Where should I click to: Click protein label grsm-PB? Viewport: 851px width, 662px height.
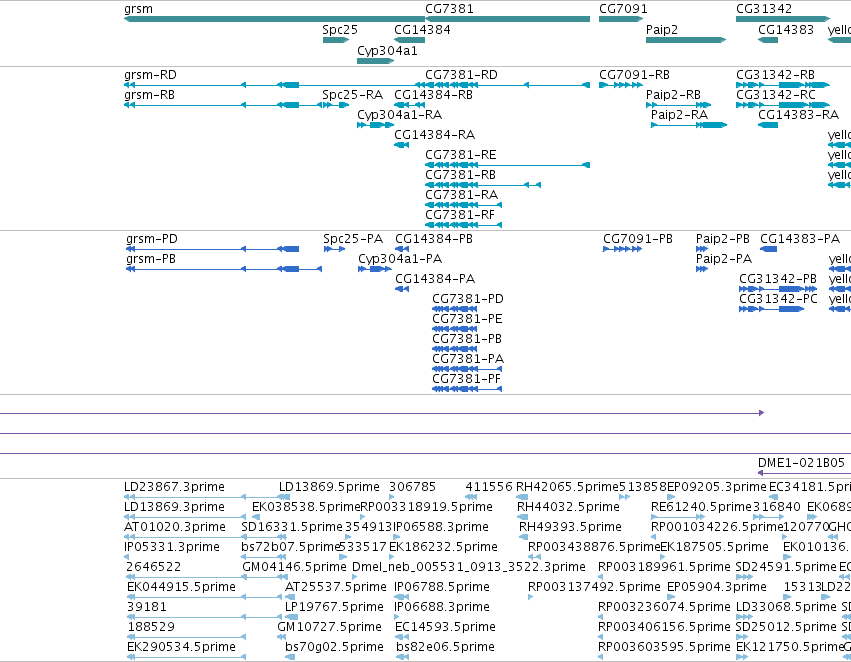pyautogui.click(x=151, y=259)
